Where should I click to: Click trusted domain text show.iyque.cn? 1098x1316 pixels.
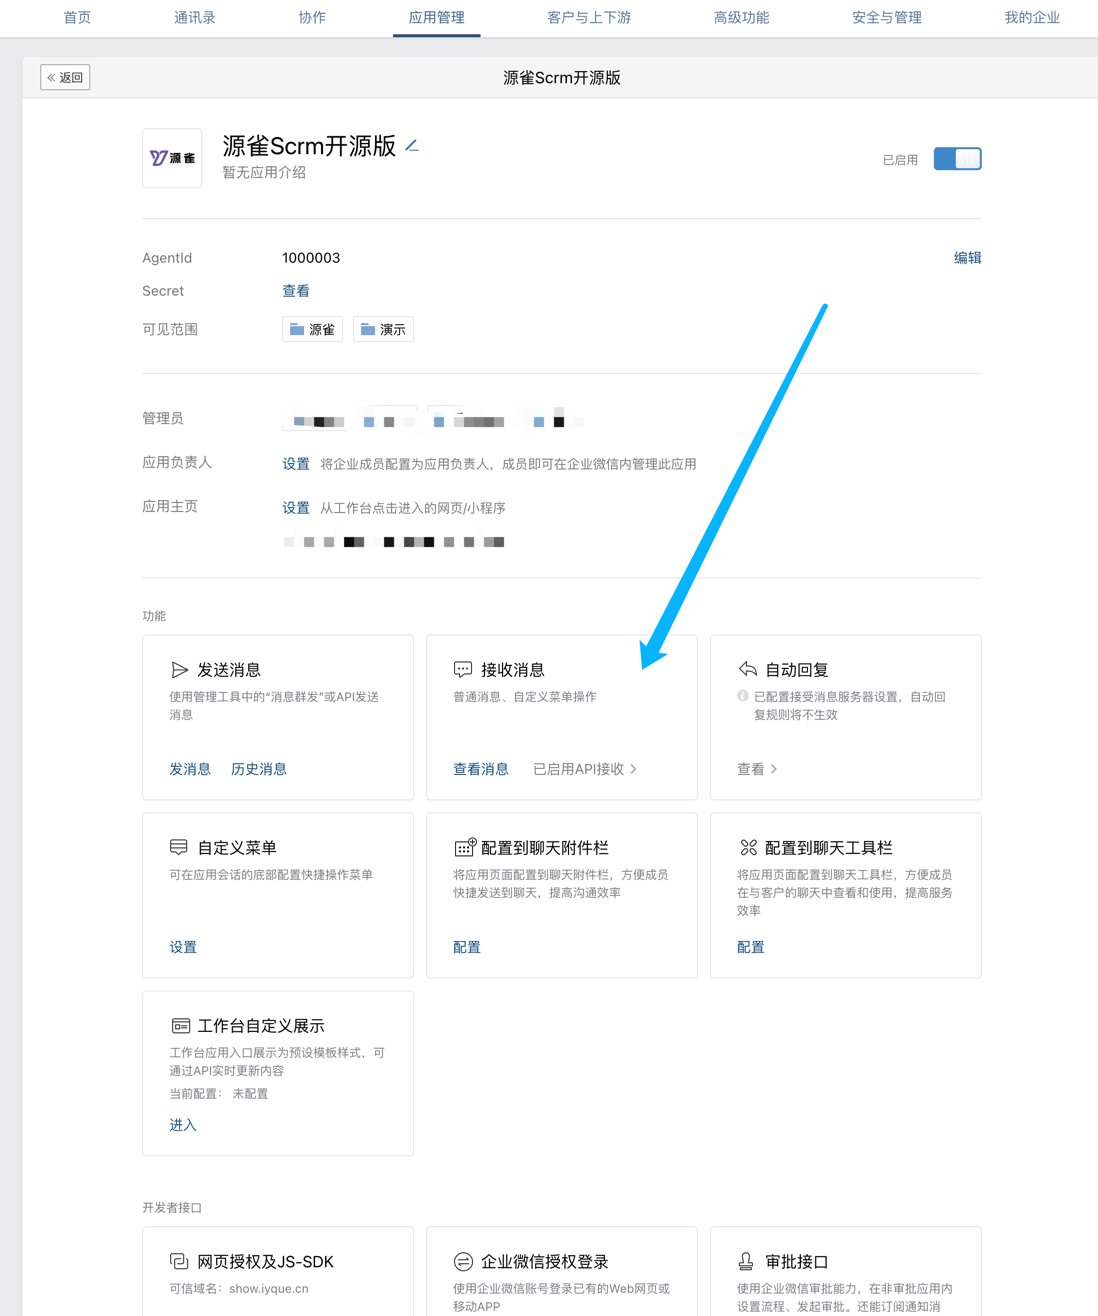pyautogui.click(x=269, y=1288)
